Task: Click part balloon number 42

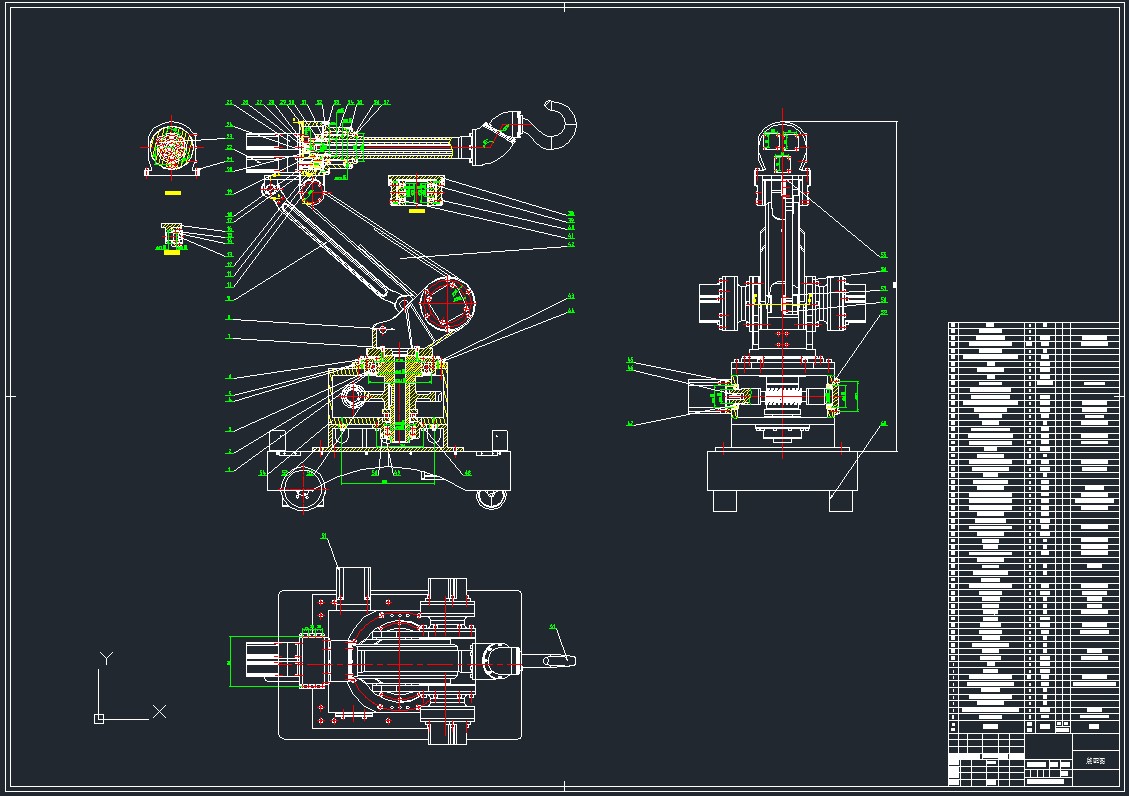Action: [x=571, y=245]
